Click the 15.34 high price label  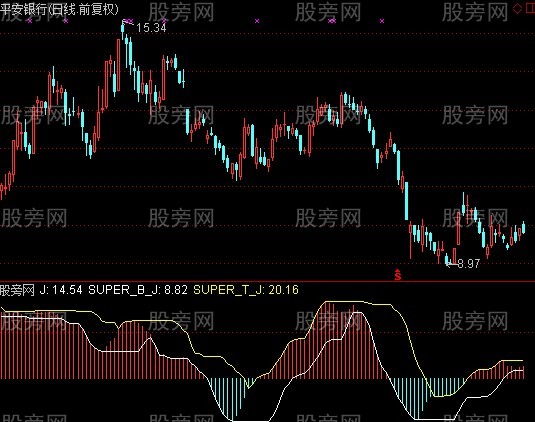(x=151, y=28)
